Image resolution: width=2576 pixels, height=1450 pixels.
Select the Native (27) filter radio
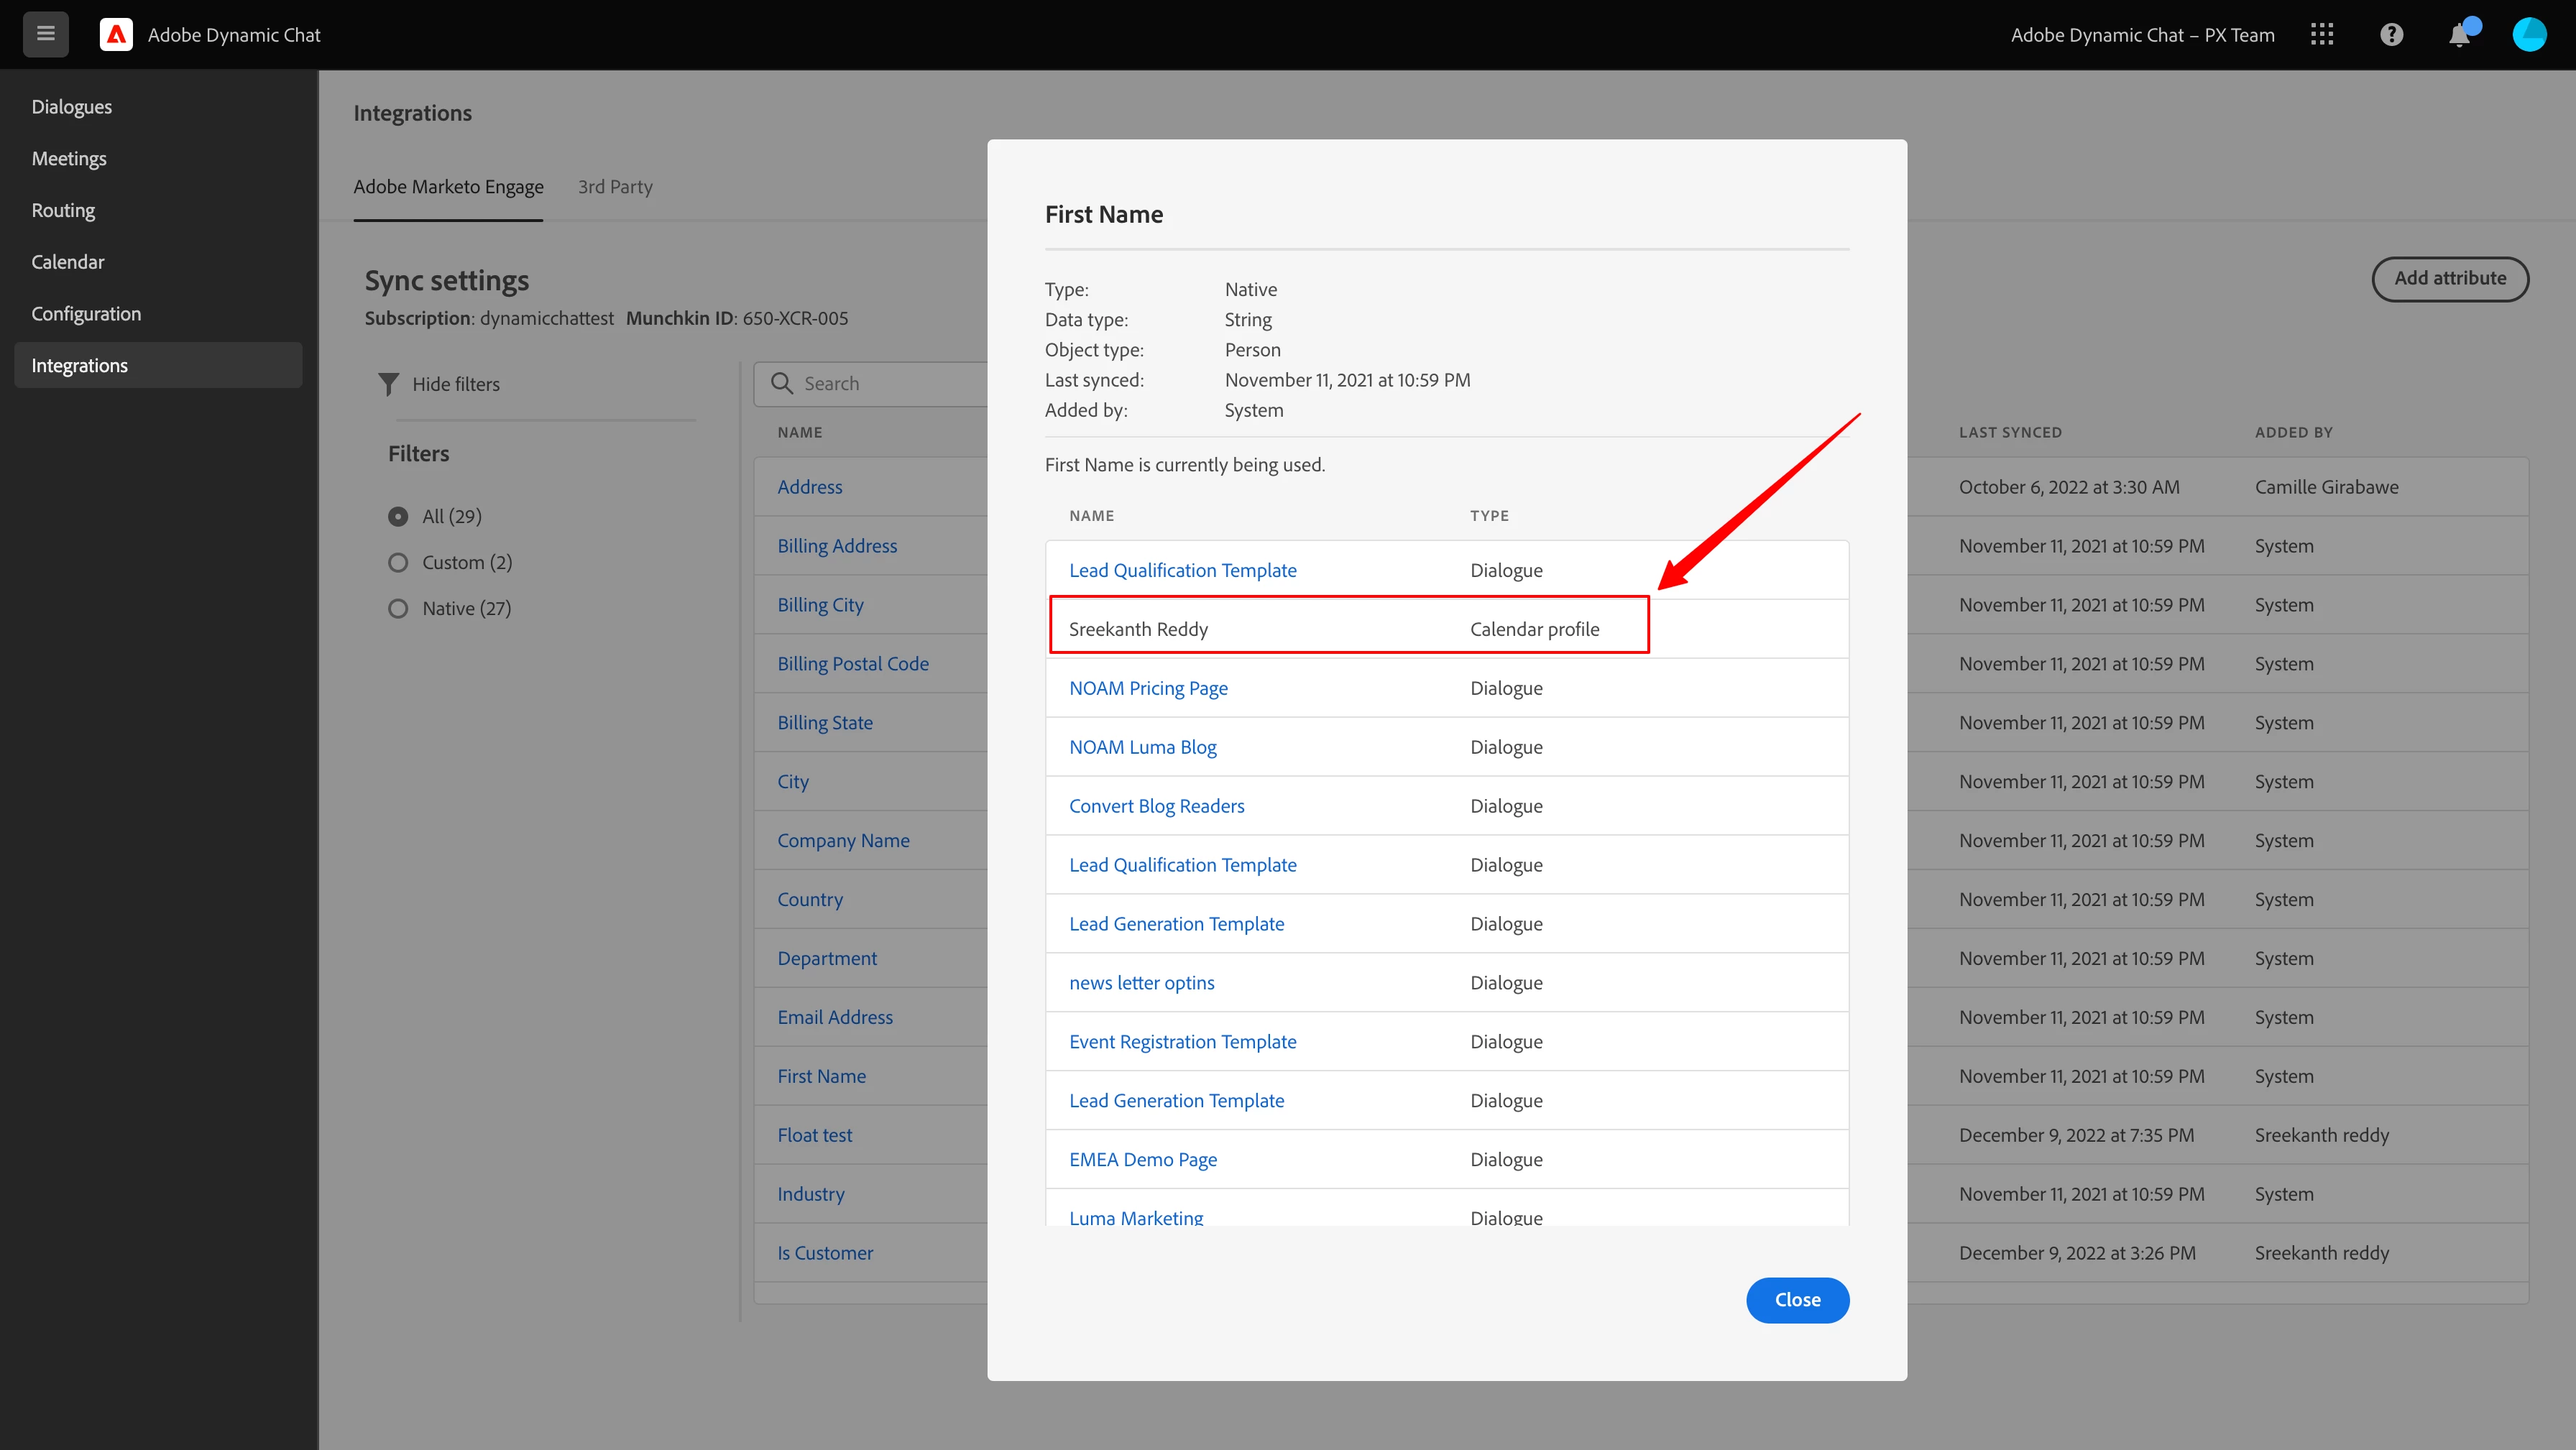pyautogui.click(x=398, y=608)
